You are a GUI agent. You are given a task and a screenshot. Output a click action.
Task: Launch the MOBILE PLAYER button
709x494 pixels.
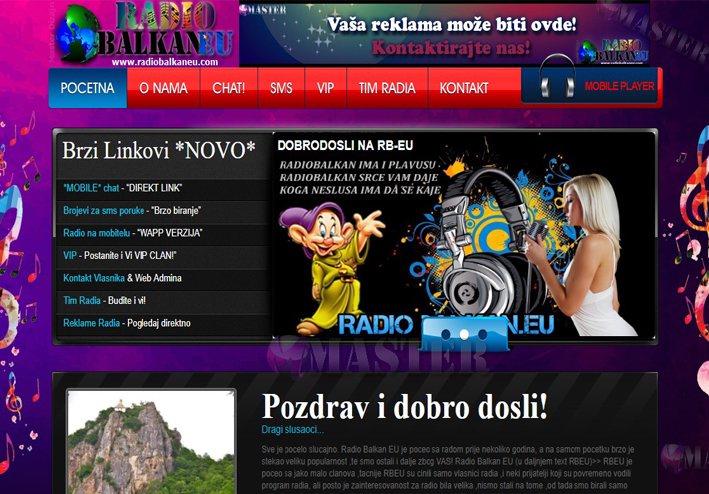point(619,87)
